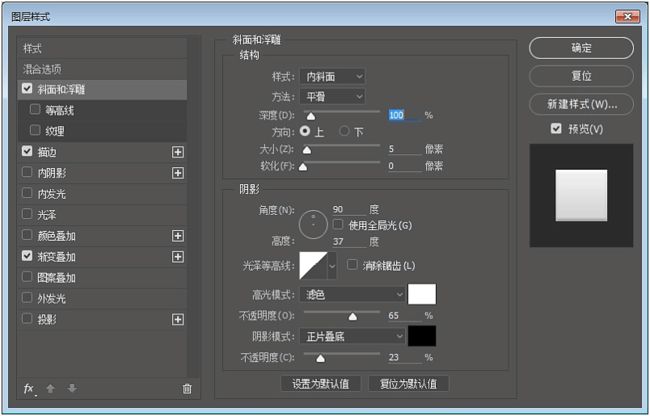Open the 外发光 effect settings

click(x=52, y=299)
